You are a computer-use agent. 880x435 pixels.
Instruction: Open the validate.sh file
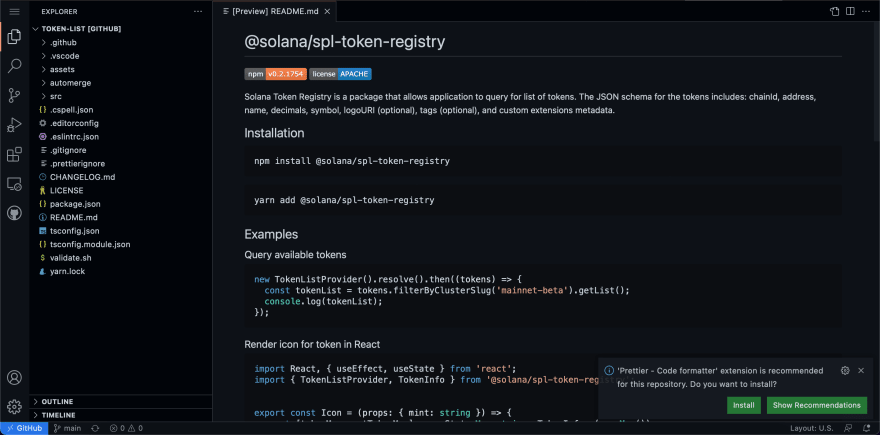point(121,258)
